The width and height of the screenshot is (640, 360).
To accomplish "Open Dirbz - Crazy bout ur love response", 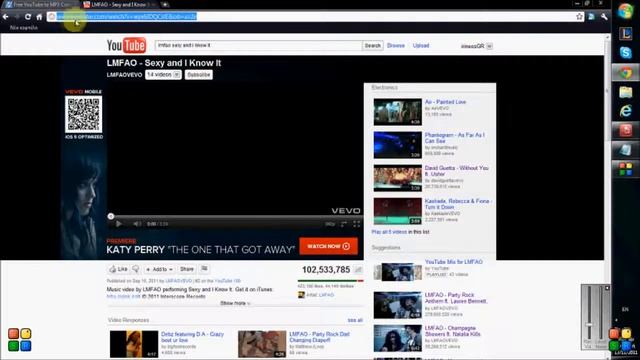I will (x=192, y=337).
